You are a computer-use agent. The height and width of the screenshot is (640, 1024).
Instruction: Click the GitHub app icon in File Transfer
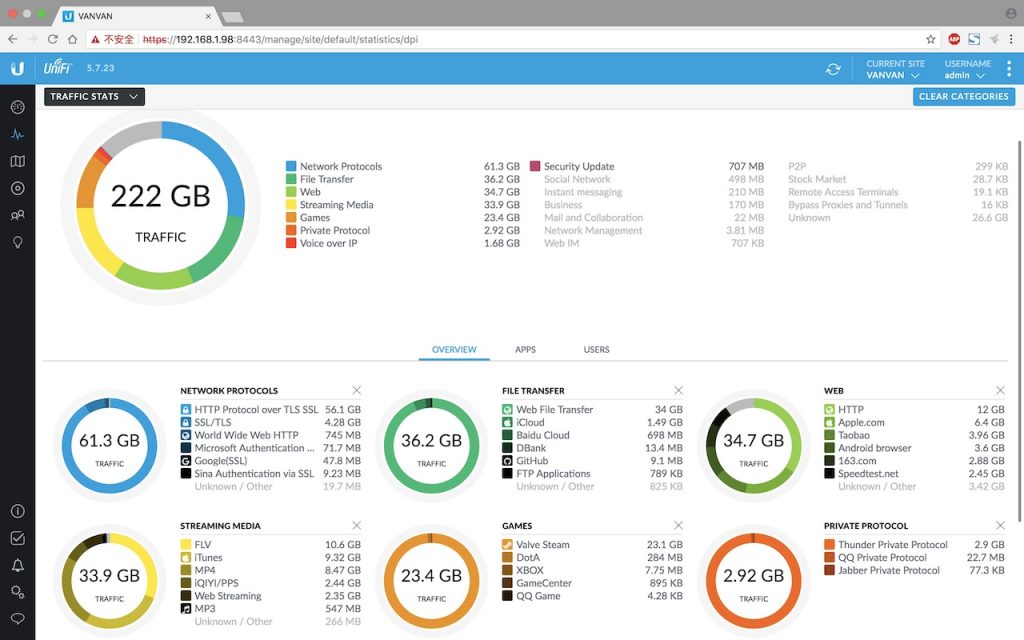pyautogui.click(x=507, y=460)
